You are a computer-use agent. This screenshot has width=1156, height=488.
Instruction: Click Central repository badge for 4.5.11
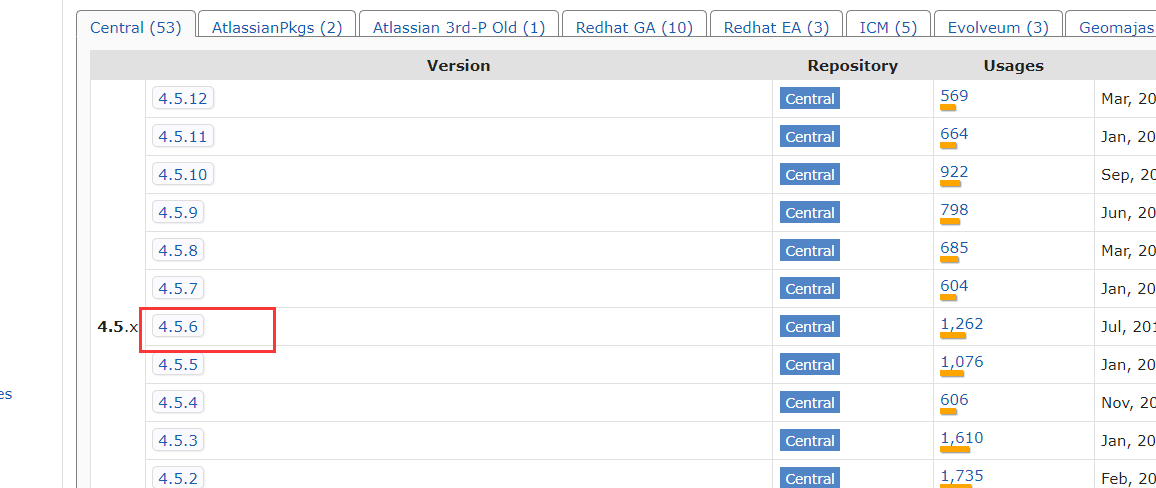[x=810, y=137]
